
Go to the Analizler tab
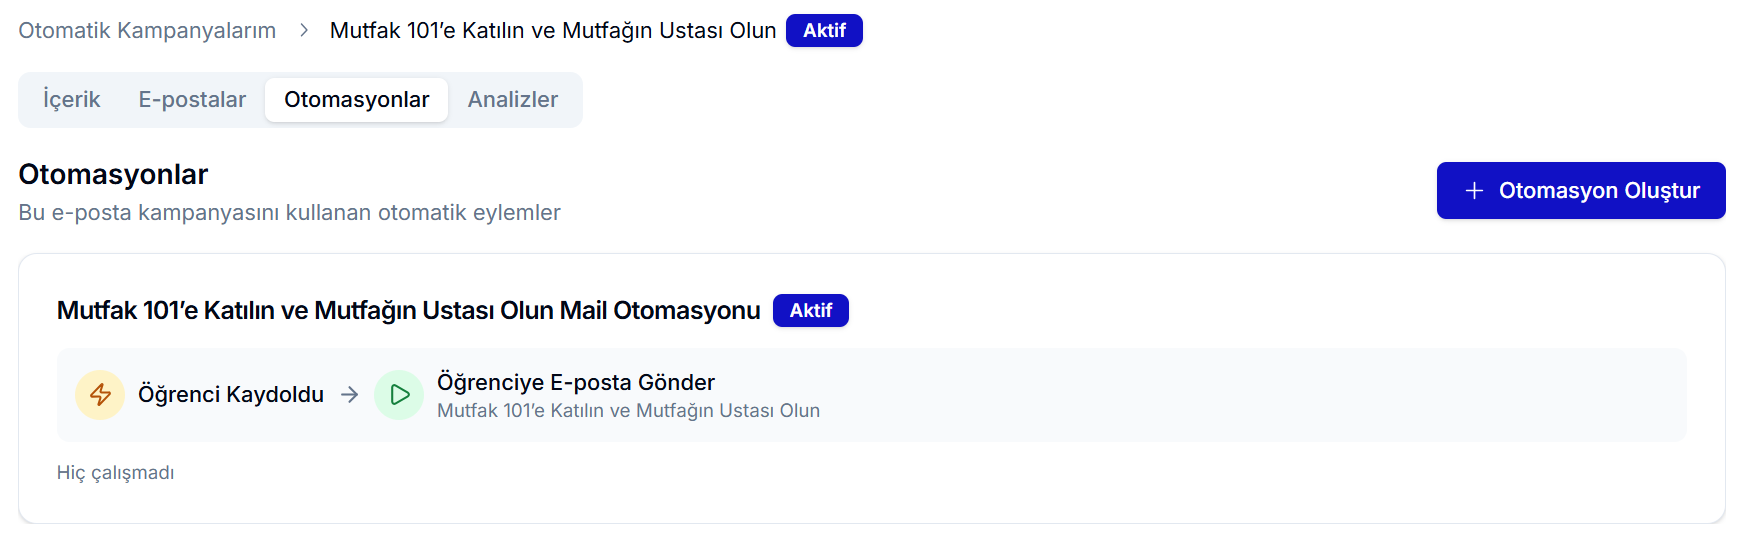pyautogui.click(x=512, y=100)
